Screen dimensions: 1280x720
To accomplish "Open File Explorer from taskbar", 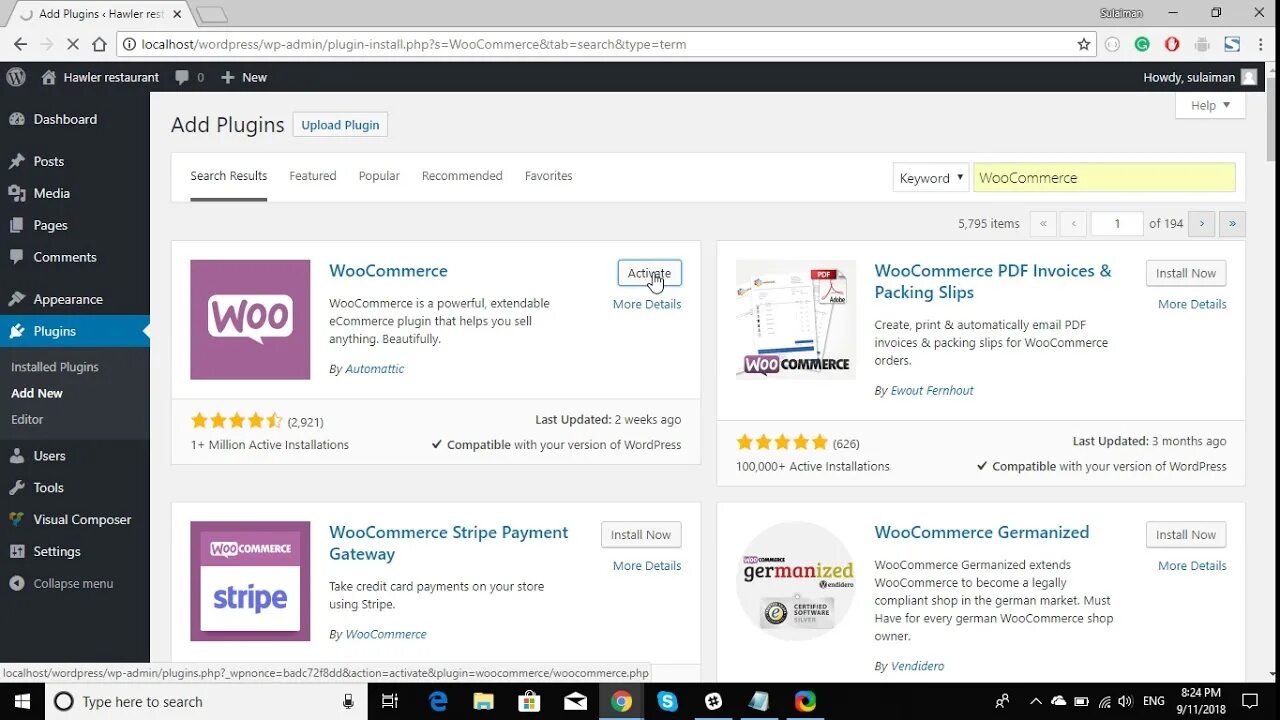I will tap(484, 701).
